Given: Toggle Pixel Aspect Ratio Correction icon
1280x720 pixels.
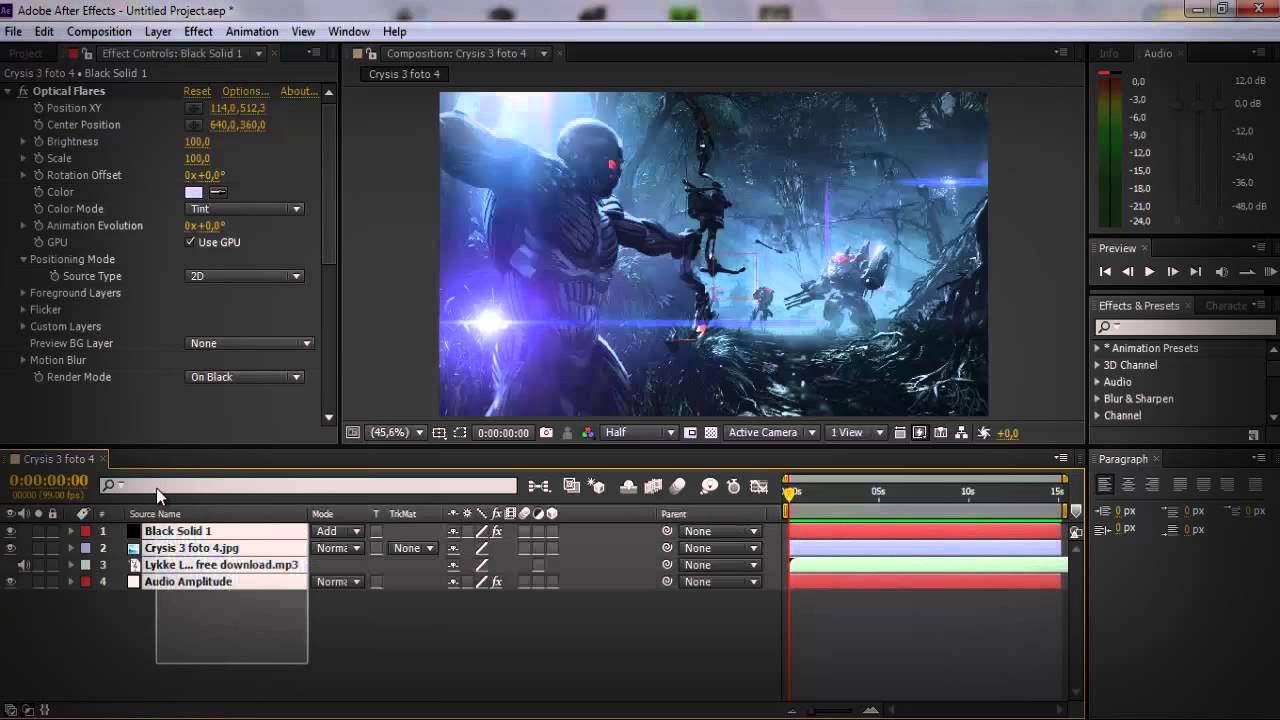Looking at the screenshot, I should tap(900, 433).
